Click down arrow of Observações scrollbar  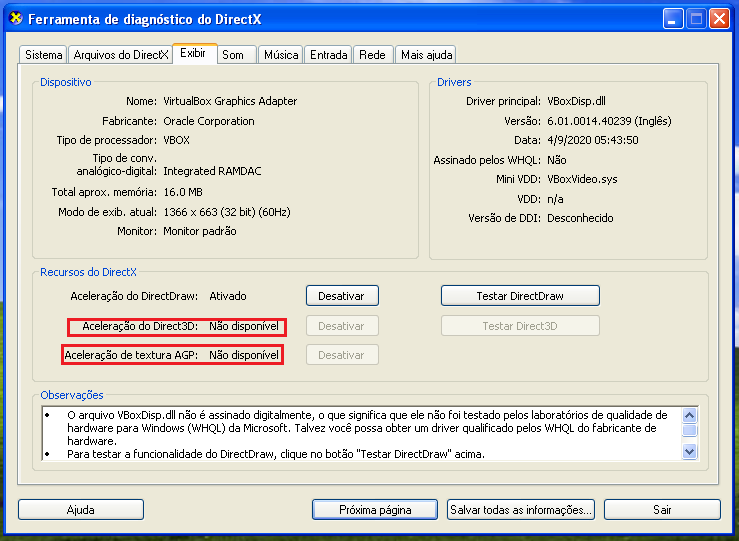[690, 451]
